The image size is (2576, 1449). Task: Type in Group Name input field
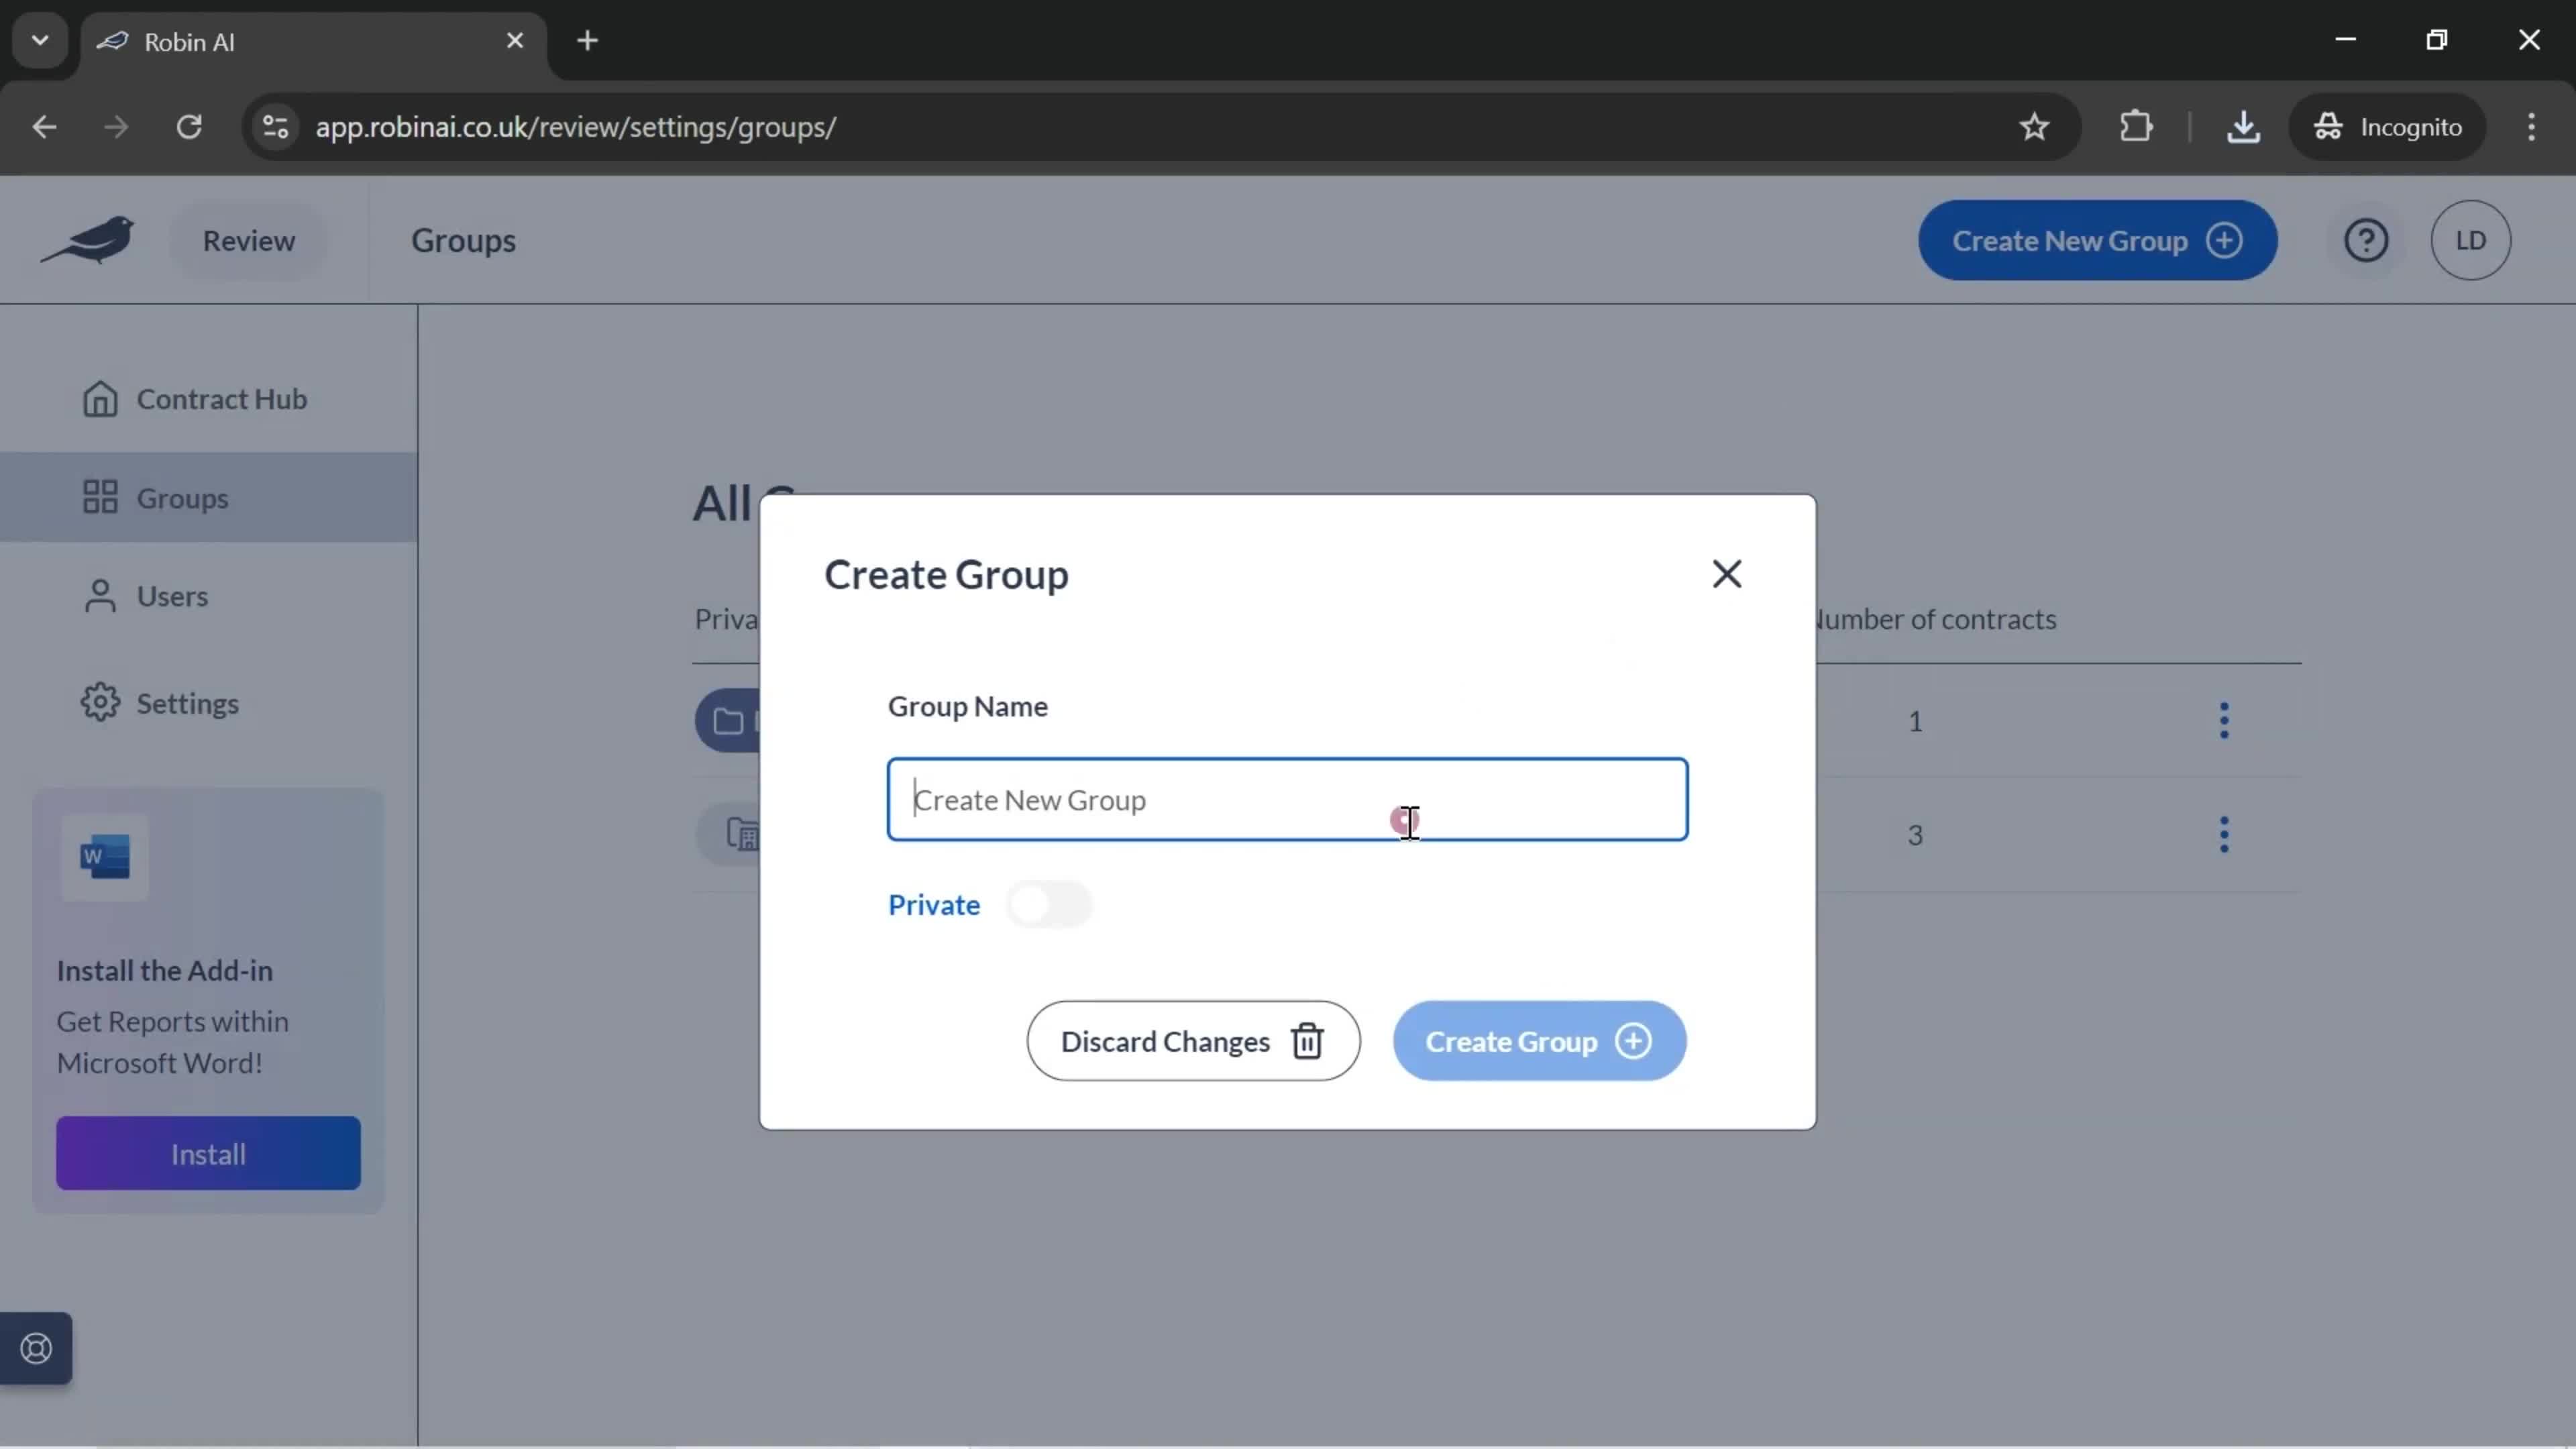[x=1286, y=798]
